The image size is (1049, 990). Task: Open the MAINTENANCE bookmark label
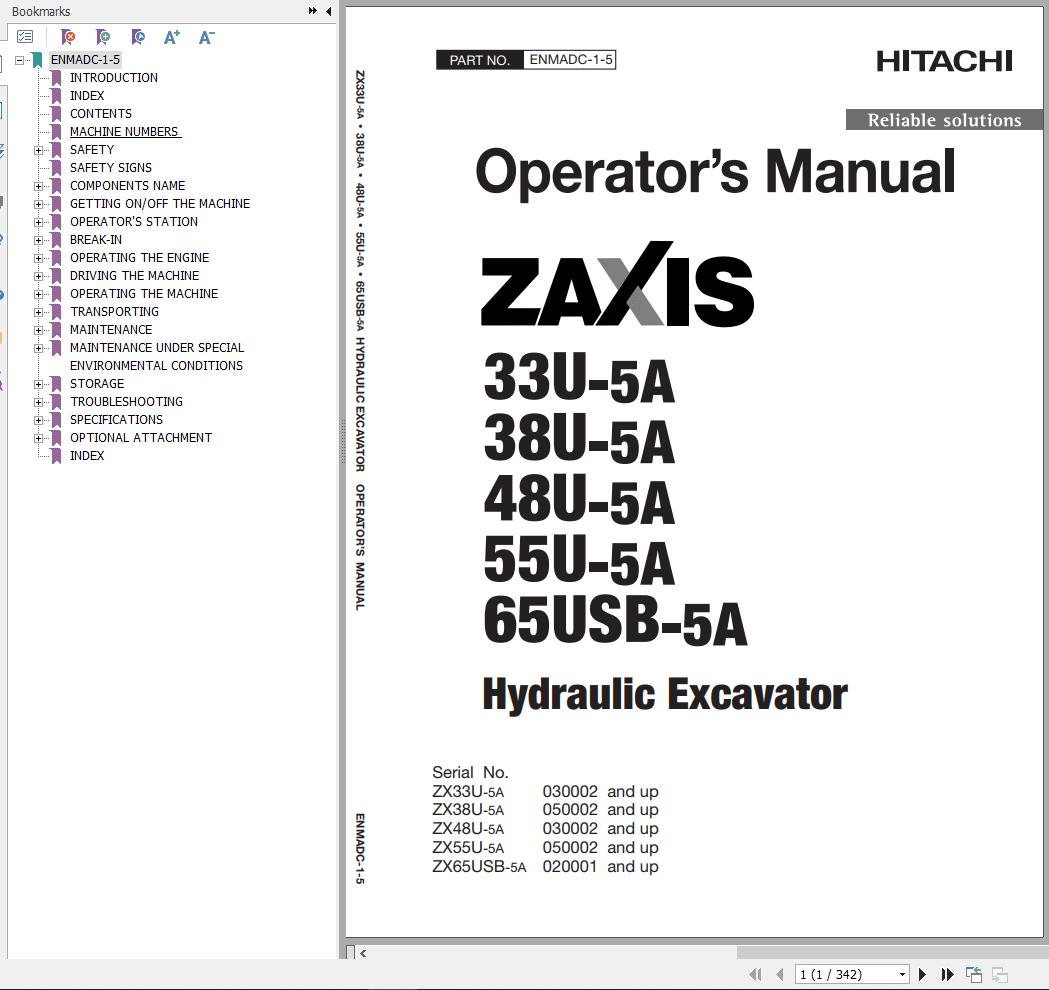111,330
